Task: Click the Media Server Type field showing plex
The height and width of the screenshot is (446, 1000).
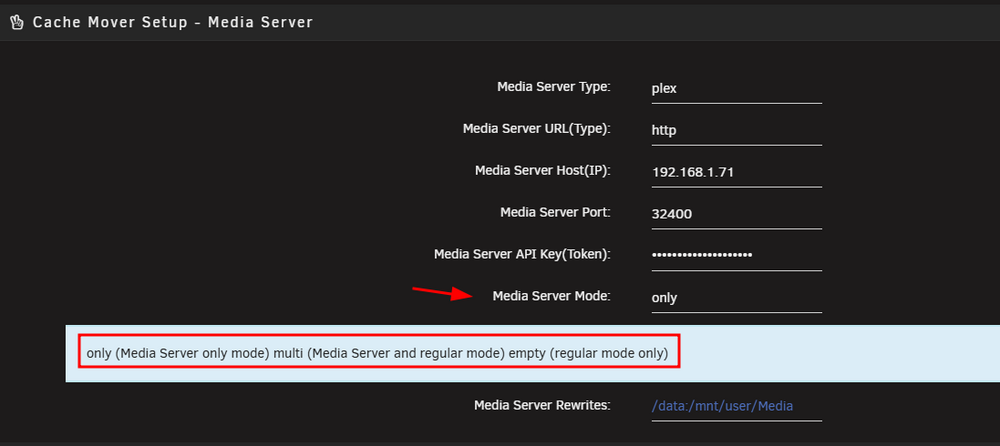Action: click(x=737, y=89)
